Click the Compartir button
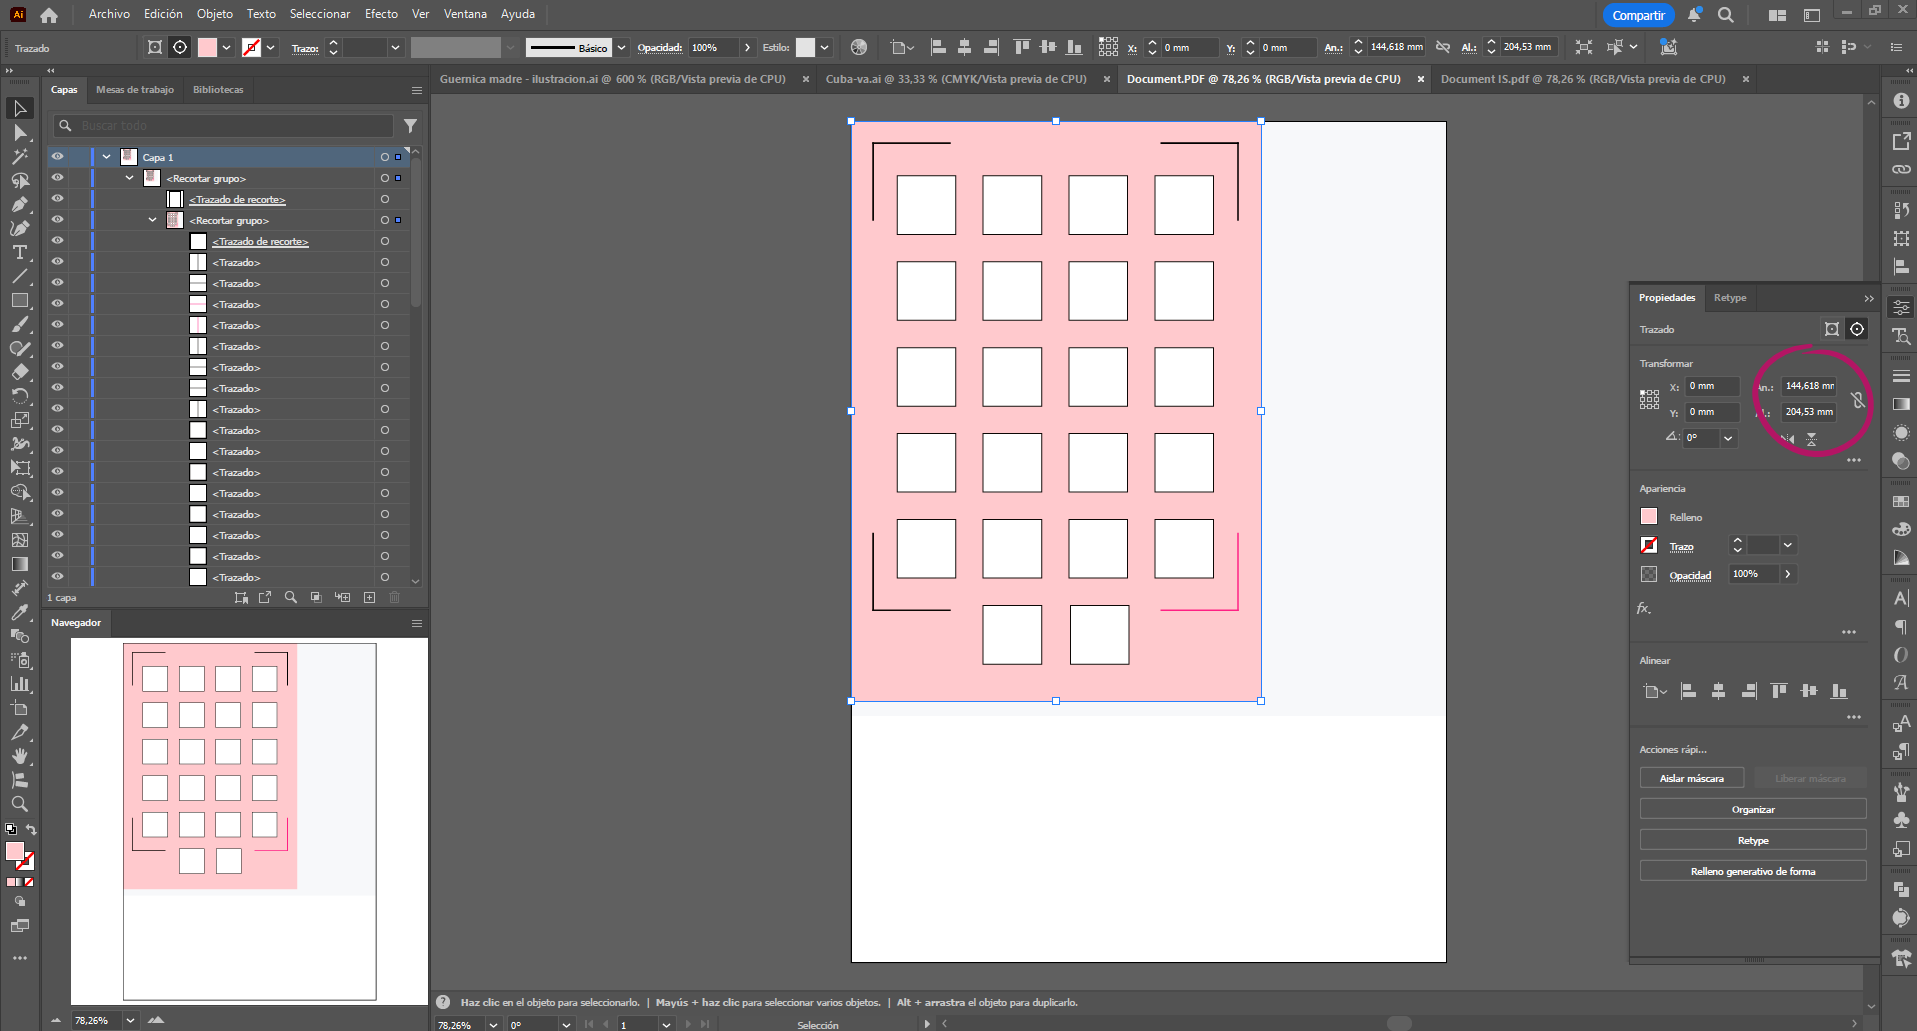 [x=1638, y=15]
